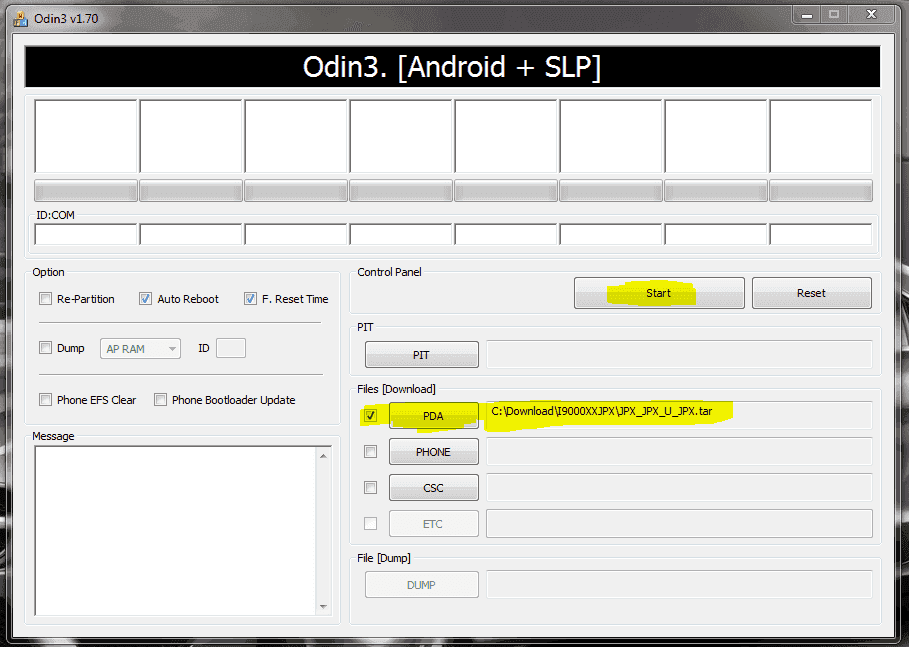Click Message box scroll up arrow
This screenshot has width=909, height=647.
pyautogui.click(x=323, y=456)
